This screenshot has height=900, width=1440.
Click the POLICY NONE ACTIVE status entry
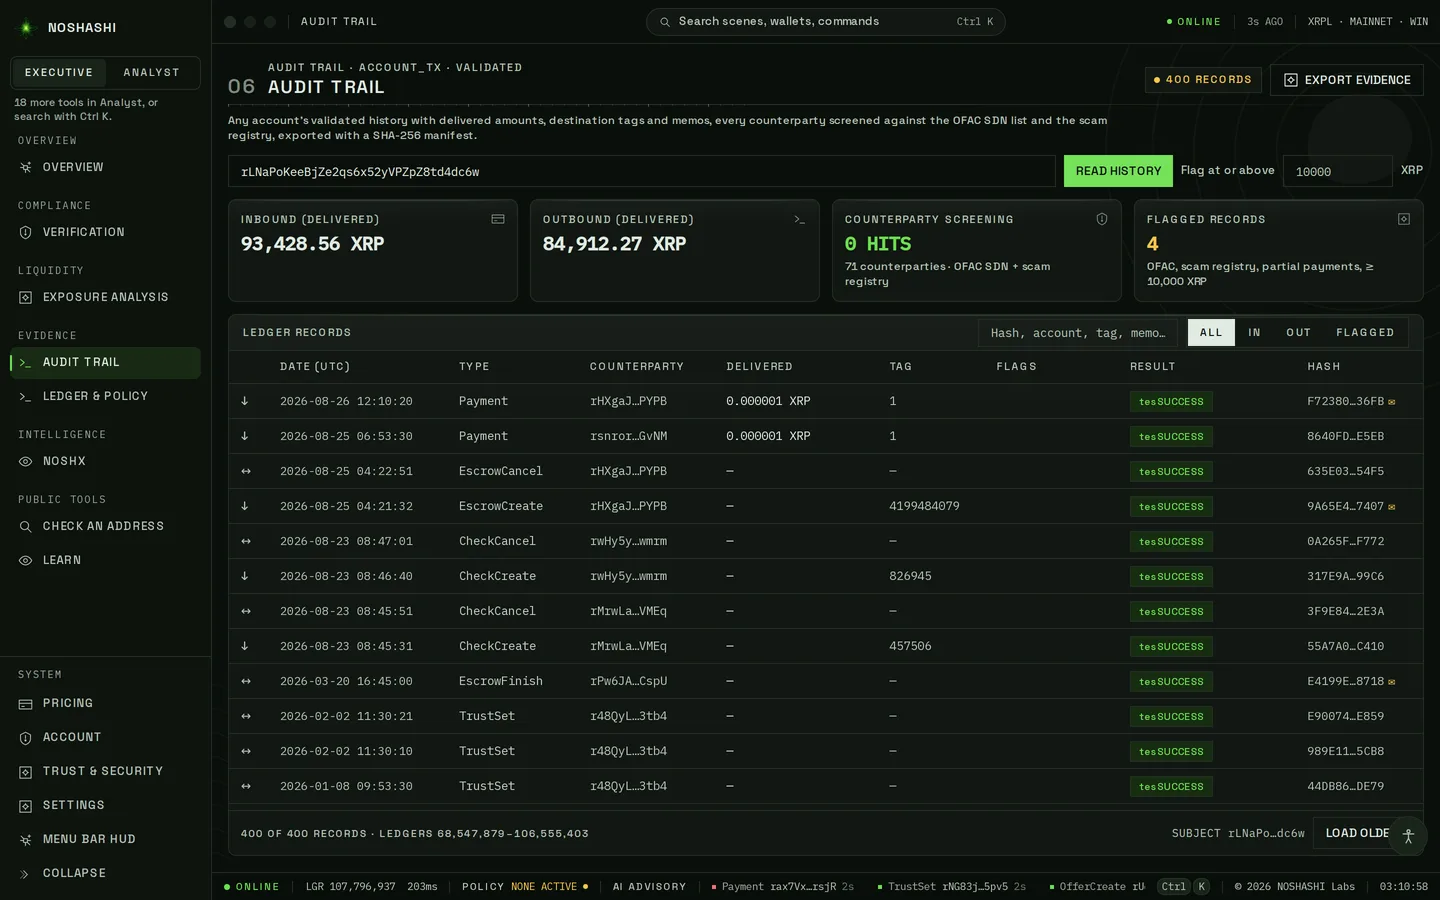(525, 887)
